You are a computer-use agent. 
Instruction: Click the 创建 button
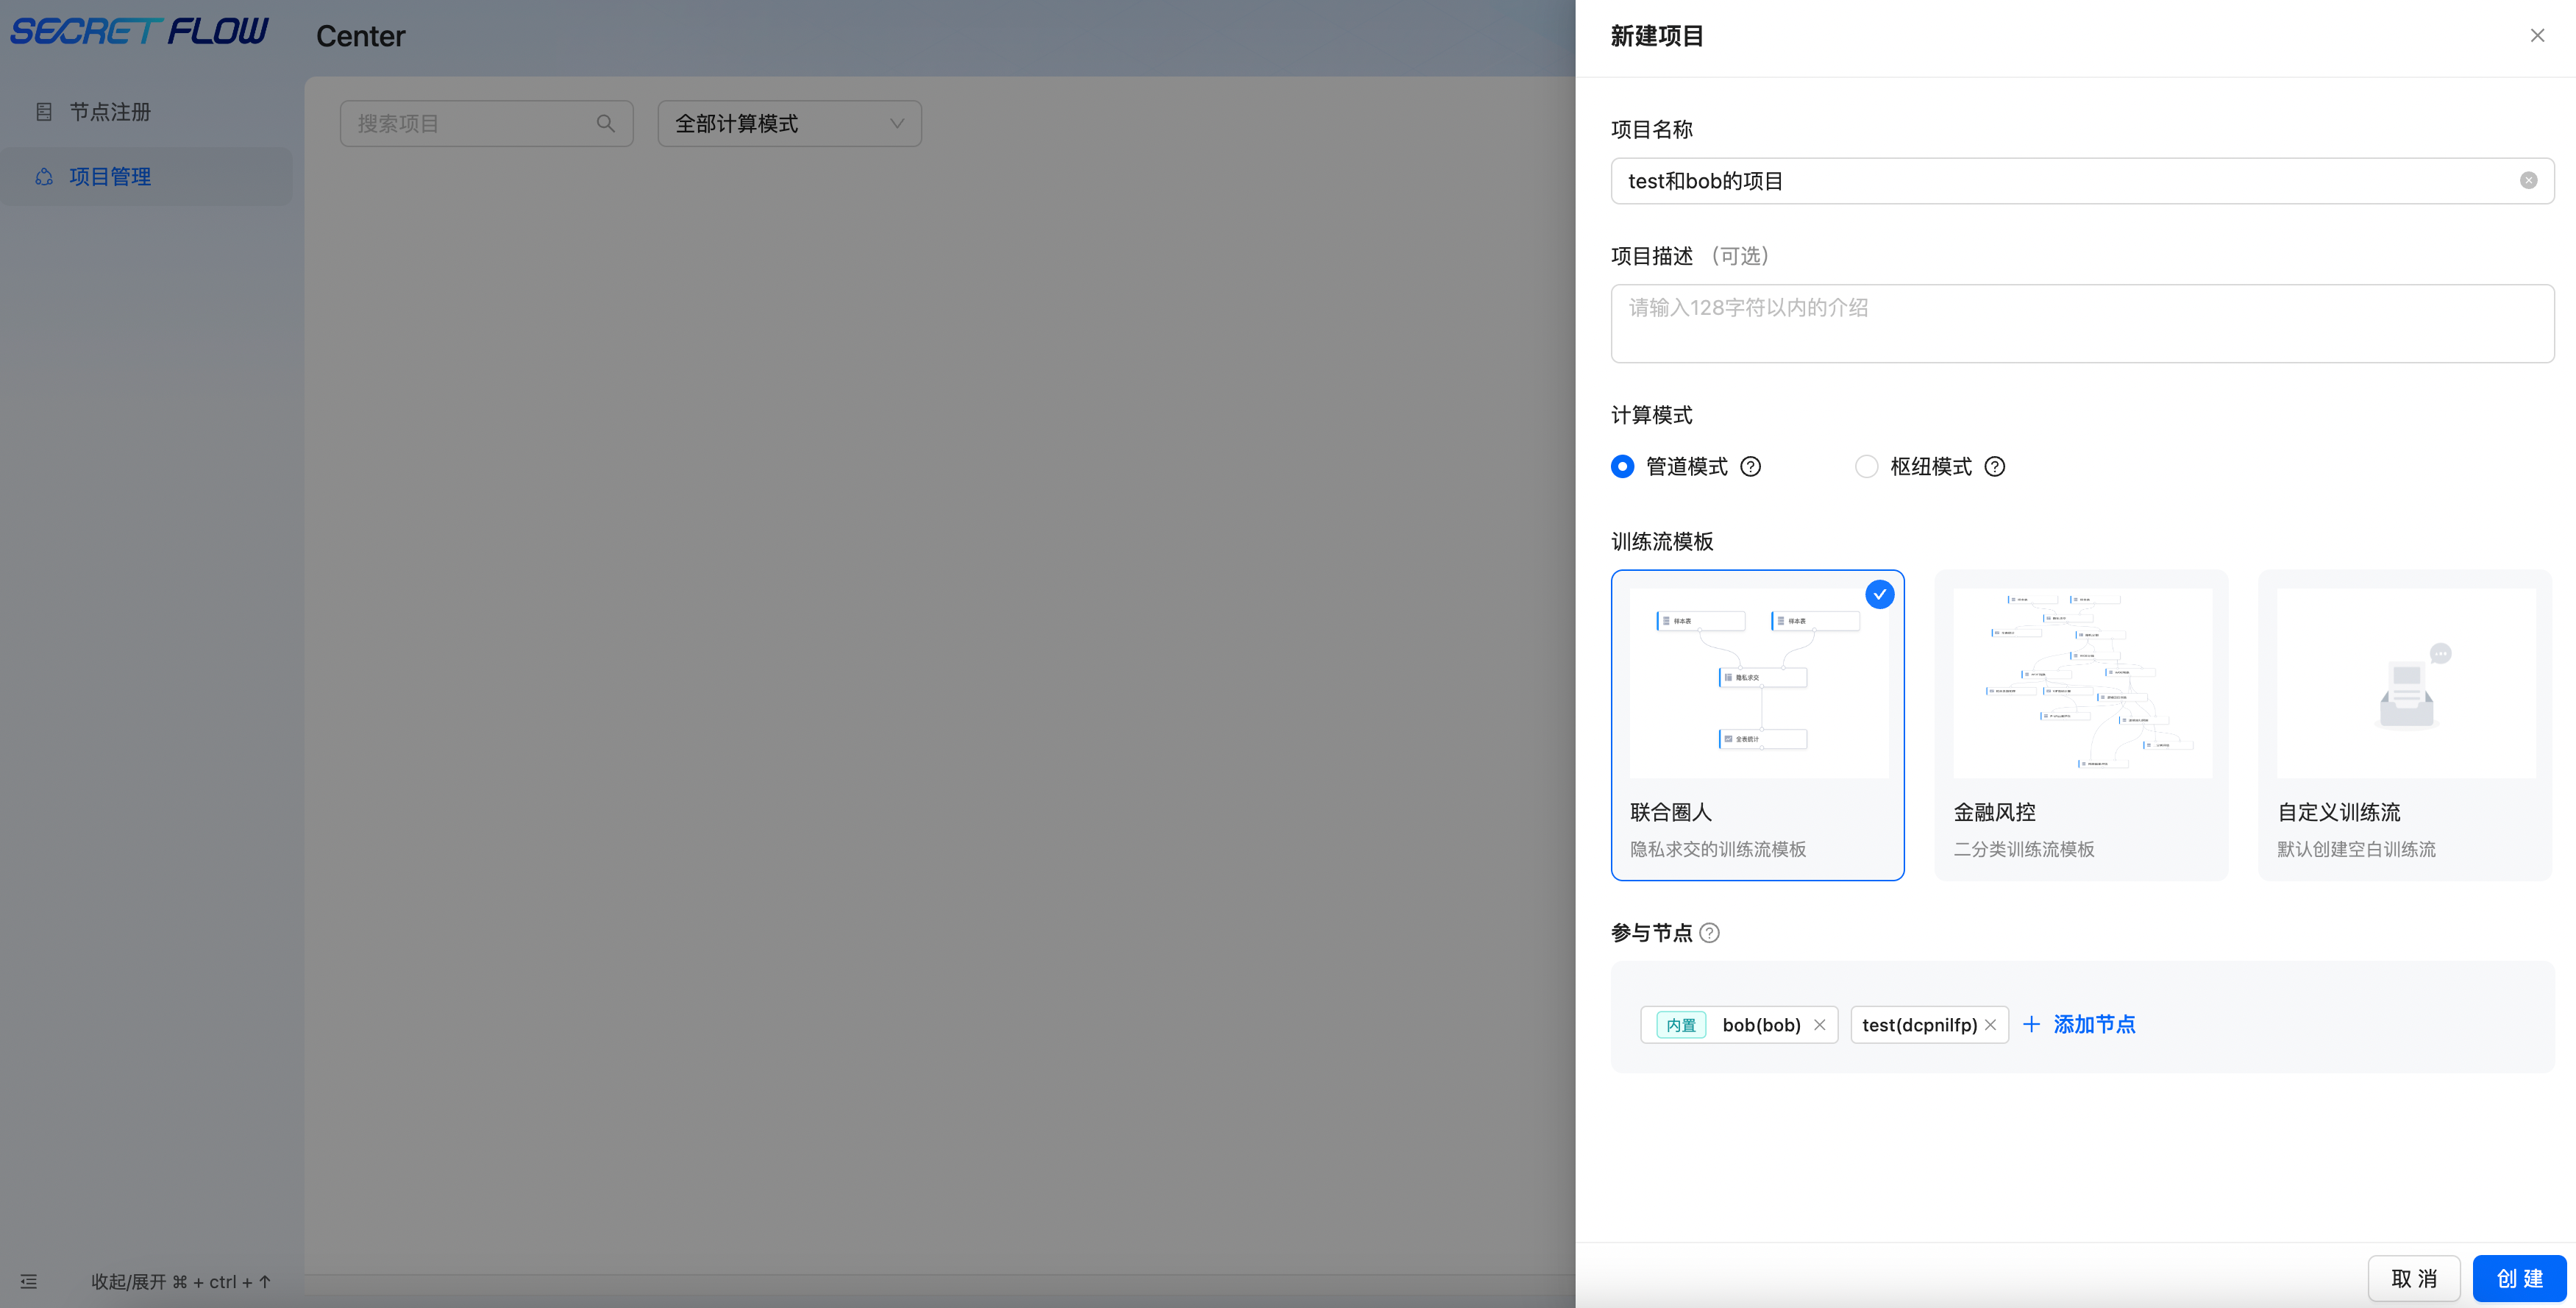click(2519, 1279)
